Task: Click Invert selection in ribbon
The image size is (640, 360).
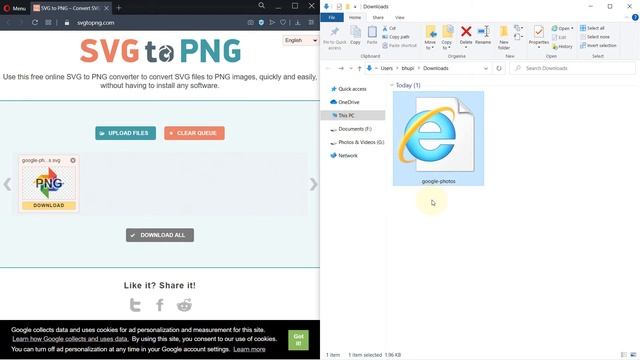Action: [x=598, y=45]
